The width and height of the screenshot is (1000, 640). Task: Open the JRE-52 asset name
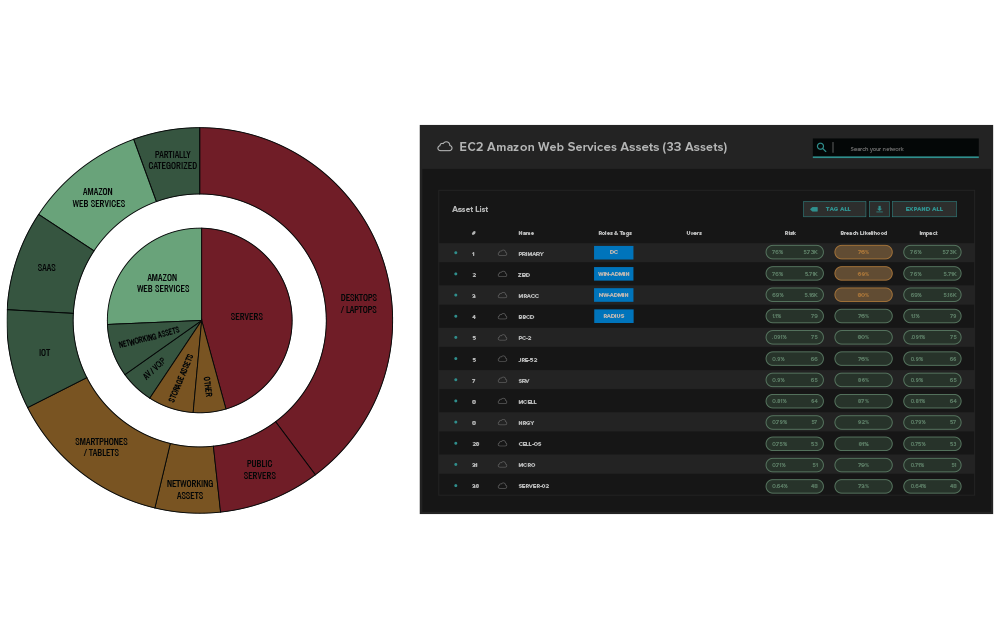[527, 360]
